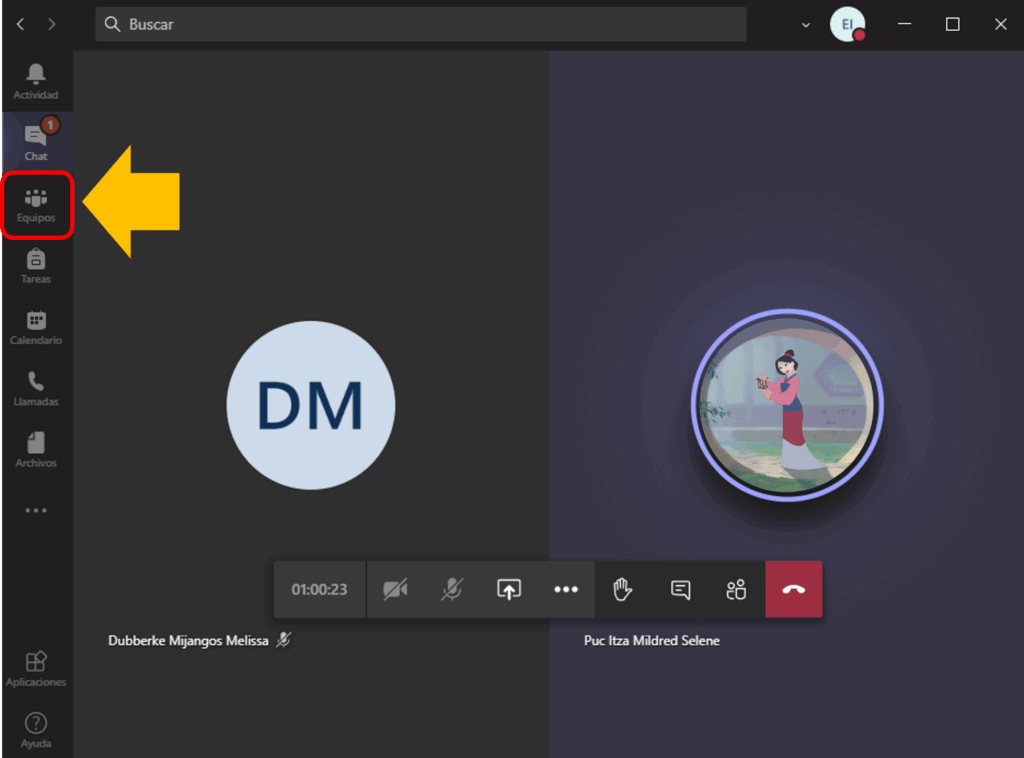Expand more apps ellipsis in sidebar

pyautogui.click(x=36, y=510)
